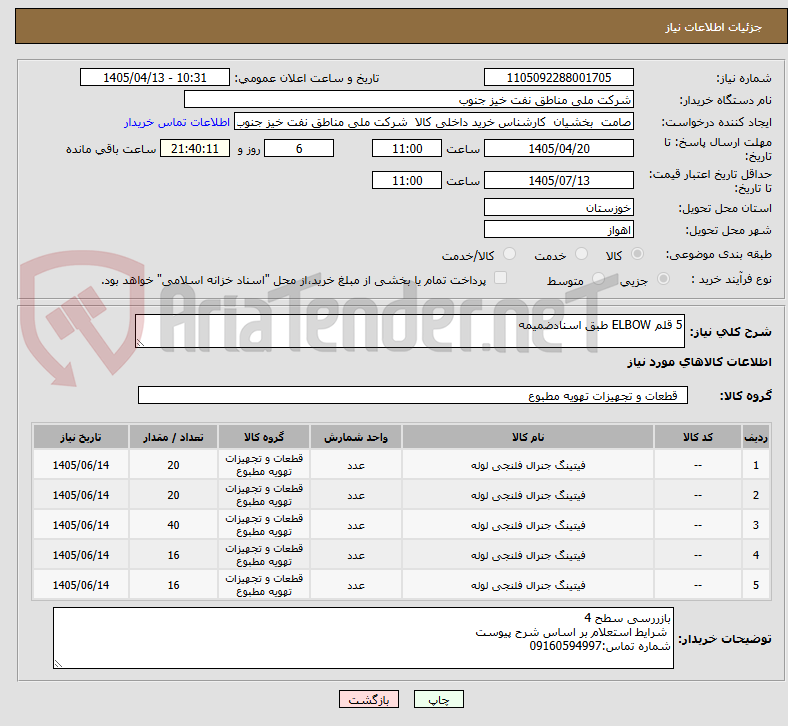Click the goods group field قطعات و تجهیزات

pyautogui.click(x=413, y=395)
